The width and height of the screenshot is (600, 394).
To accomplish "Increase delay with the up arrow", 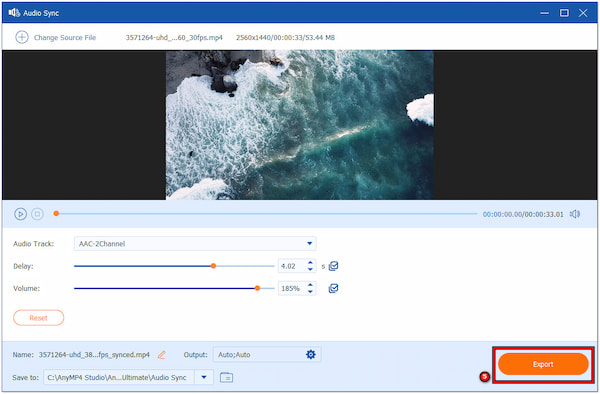I will click(x=310, y=263).
